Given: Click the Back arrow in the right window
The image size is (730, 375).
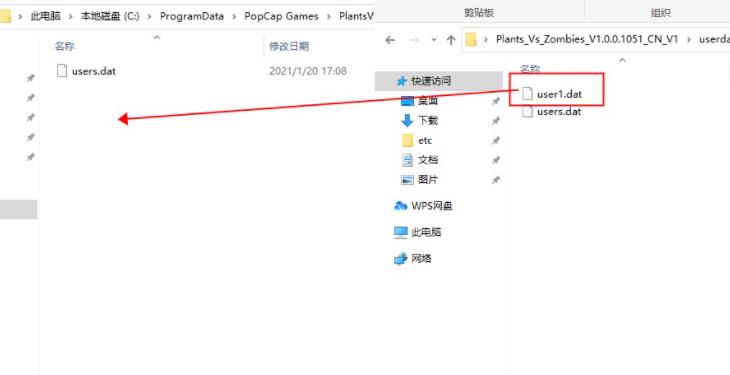Looking at the screenshot, I should click(x=390, y=40).
